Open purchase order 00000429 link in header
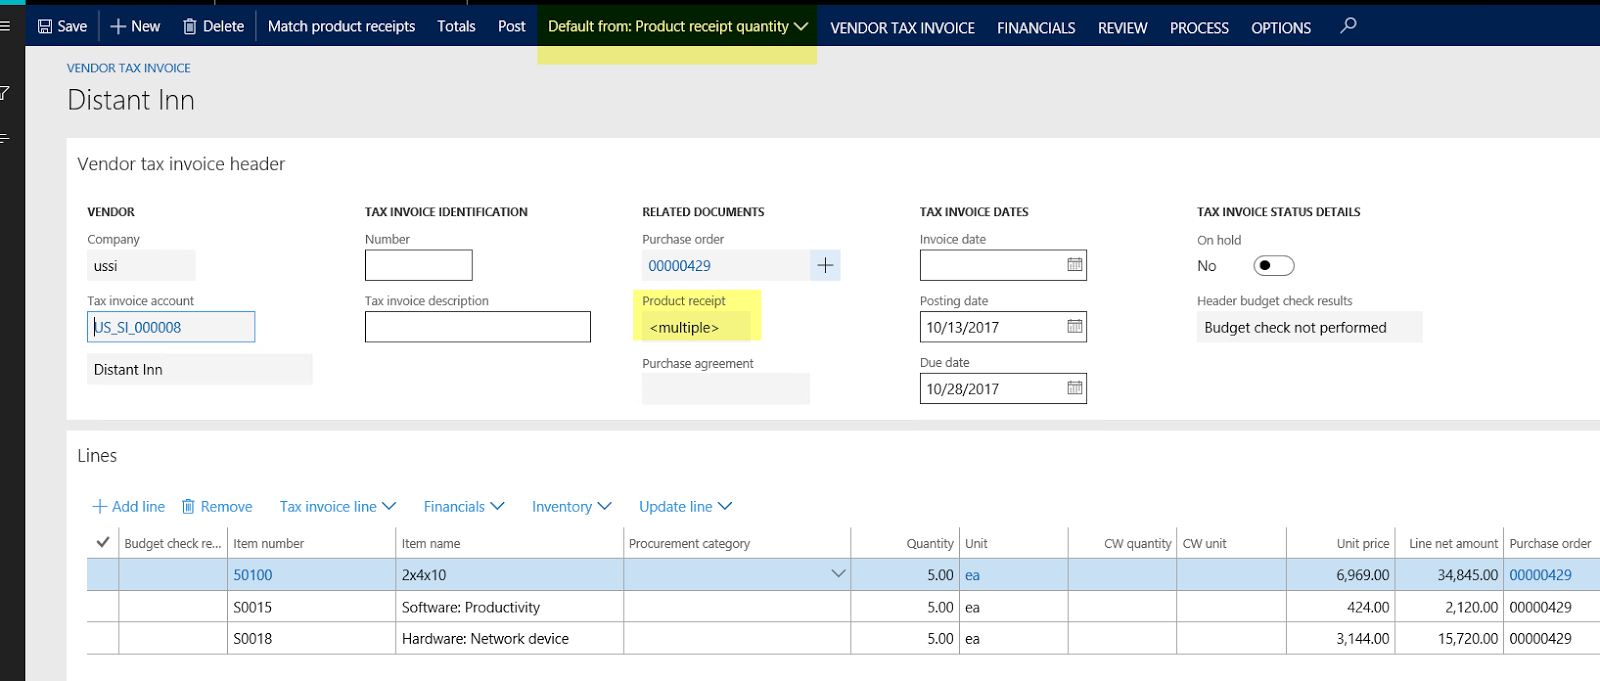 pos(679,265)
